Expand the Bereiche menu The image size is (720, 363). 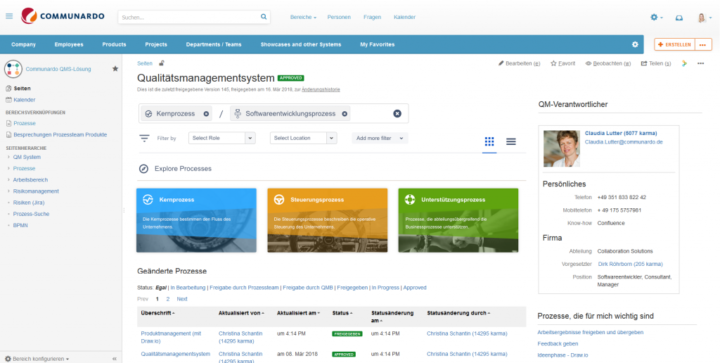click(x=303, y=17)
